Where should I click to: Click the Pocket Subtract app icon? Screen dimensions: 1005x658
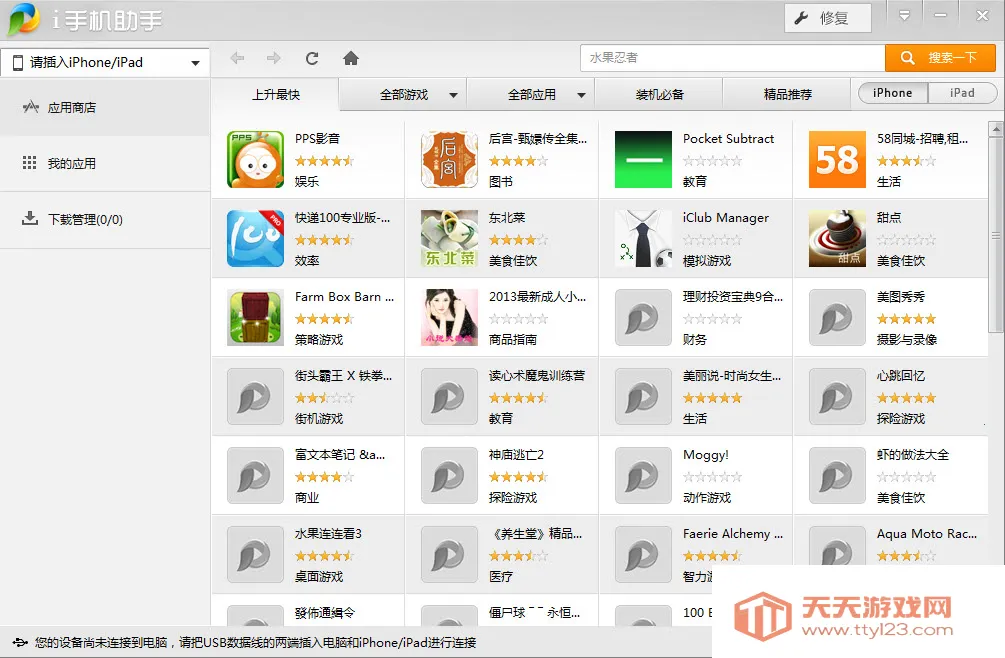[x=643, y=159]
